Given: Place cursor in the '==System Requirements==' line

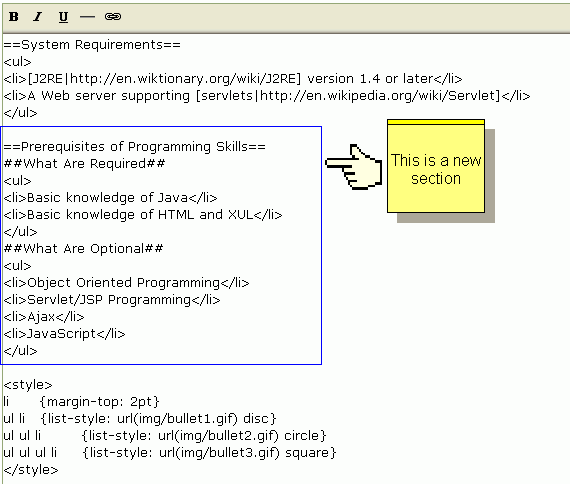Looking at the screenshot, I should 92,45.
